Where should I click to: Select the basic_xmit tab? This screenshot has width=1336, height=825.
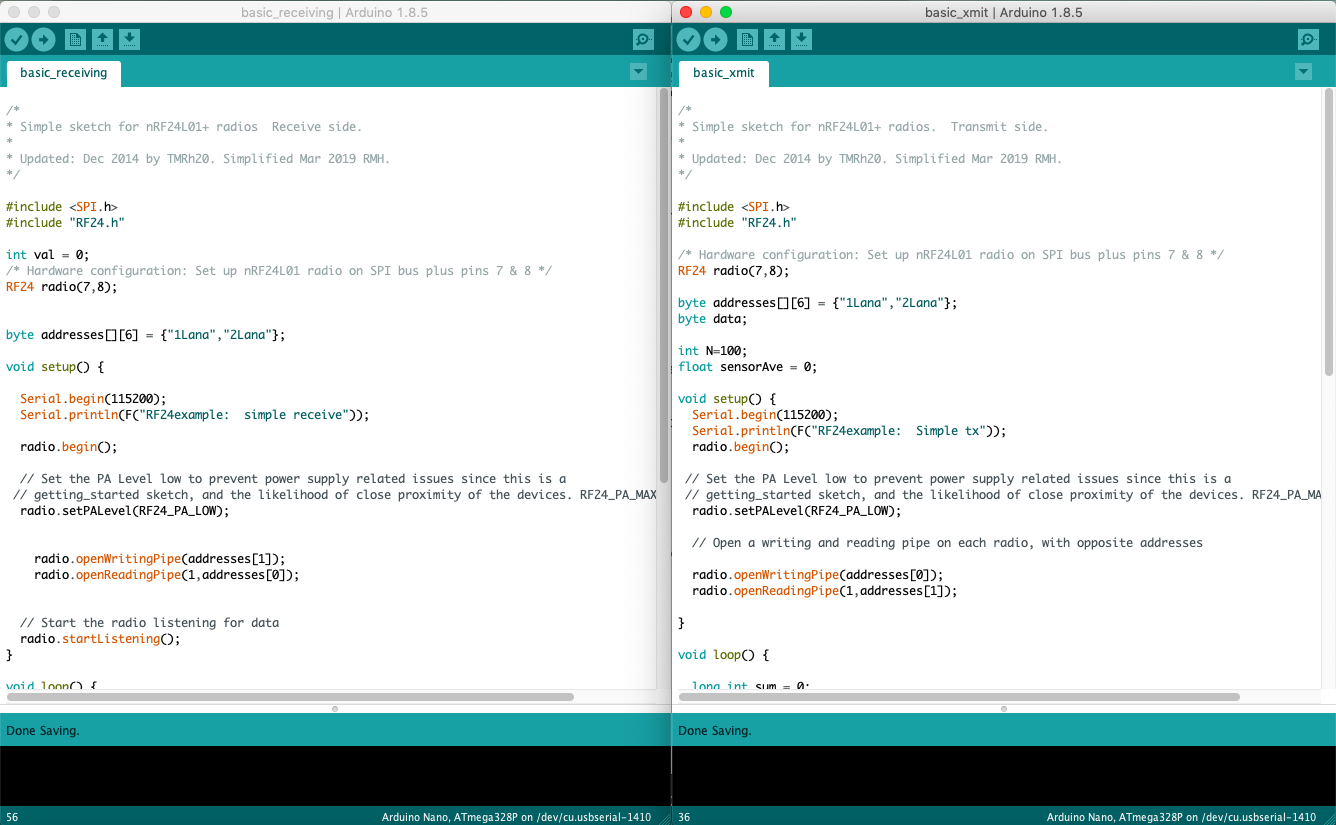724,73
